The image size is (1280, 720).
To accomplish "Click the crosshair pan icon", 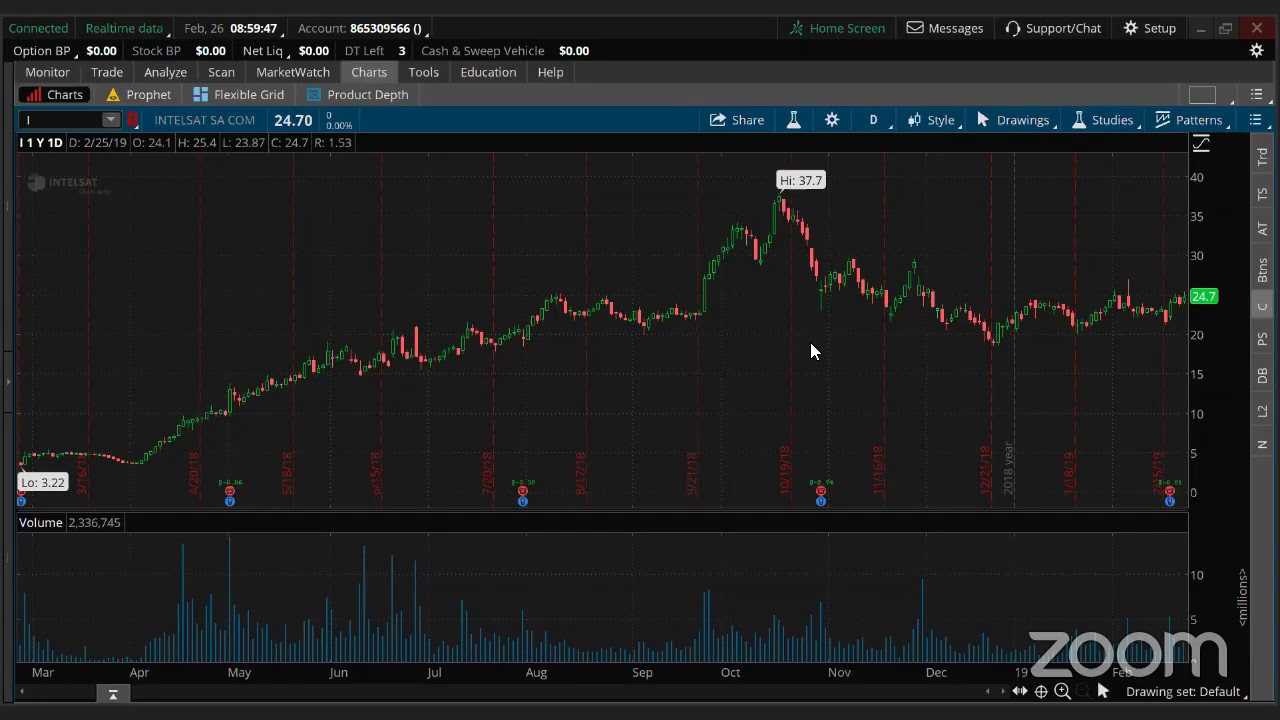I will coord(1041,692).
